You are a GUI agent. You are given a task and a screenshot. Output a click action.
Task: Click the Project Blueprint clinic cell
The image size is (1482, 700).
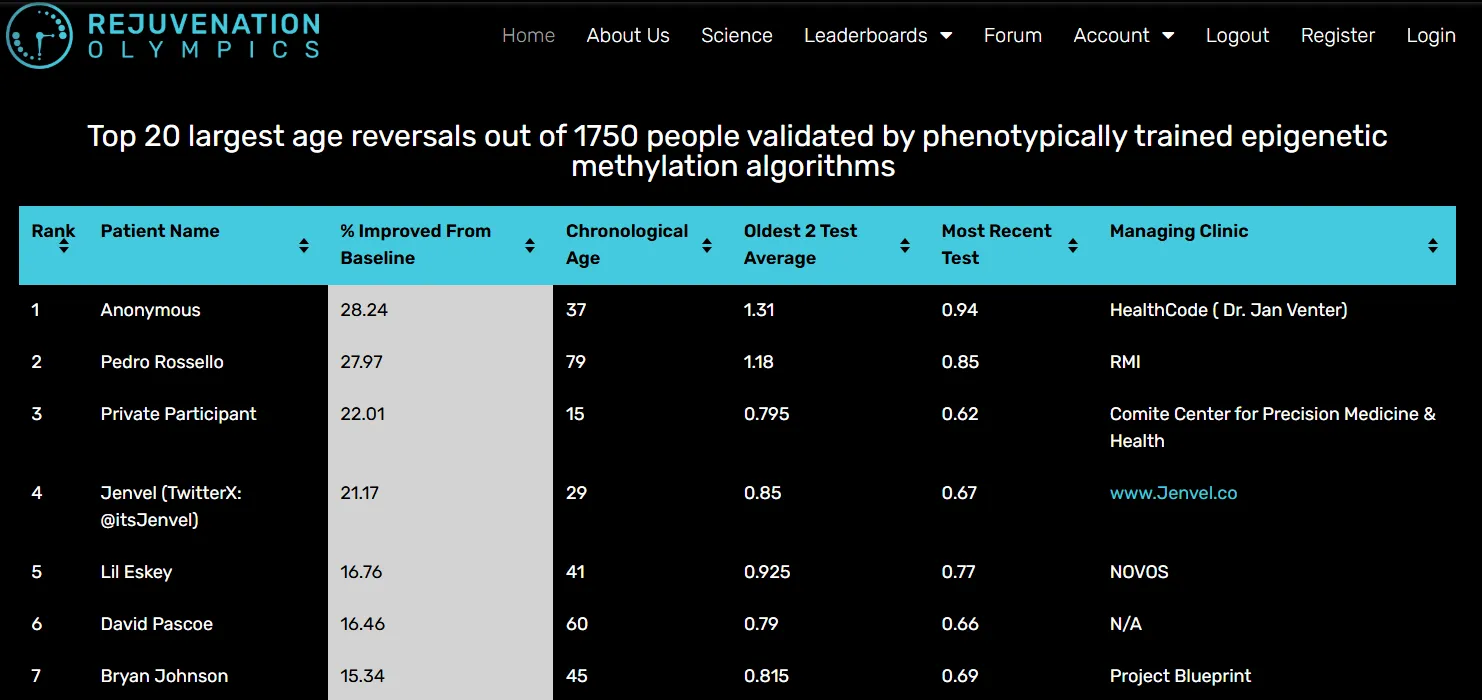(x=1181, y=676)
